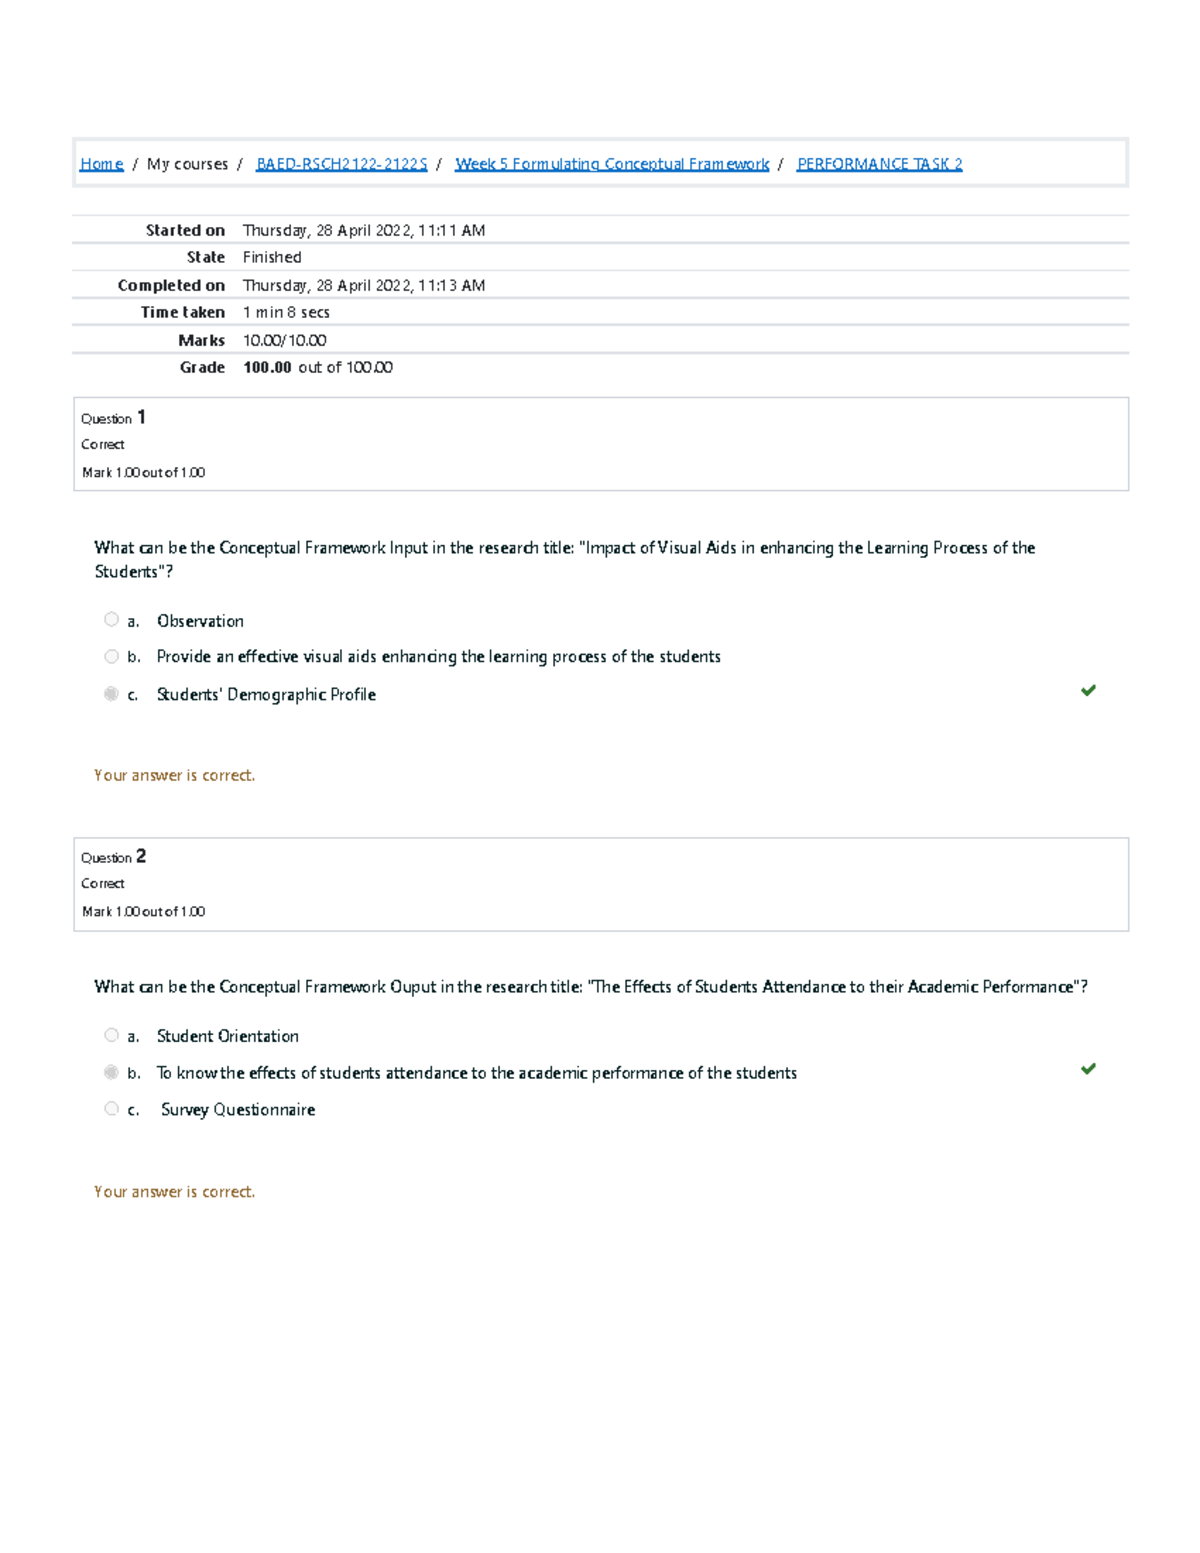Click the Question 2 header box

[x=600, y=882]
